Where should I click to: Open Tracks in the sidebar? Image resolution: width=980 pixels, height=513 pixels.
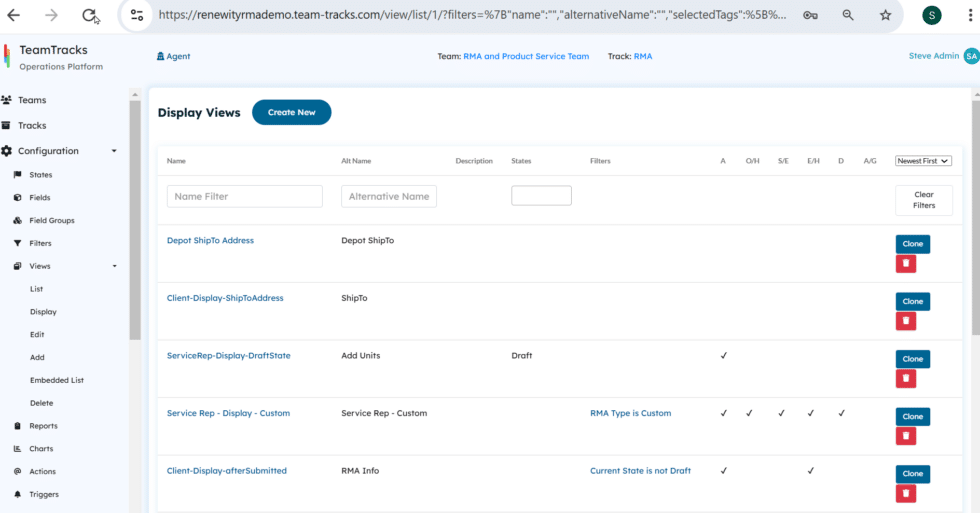31,126
